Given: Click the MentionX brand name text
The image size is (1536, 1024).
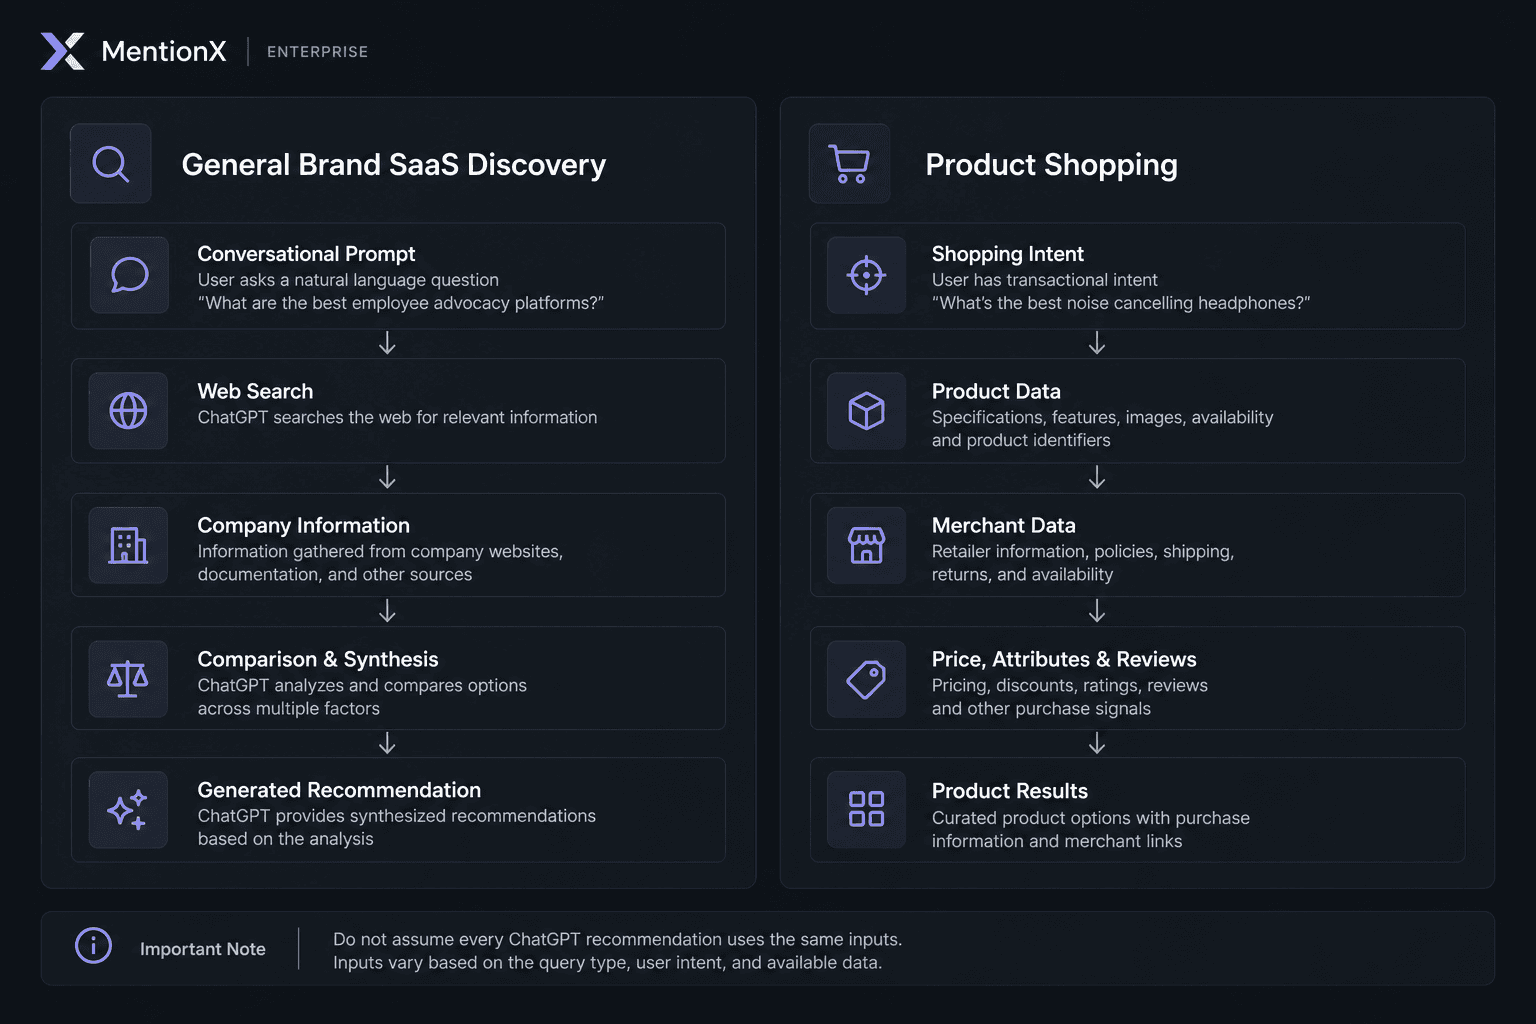Looking at the screenshot, I should 164,51.
